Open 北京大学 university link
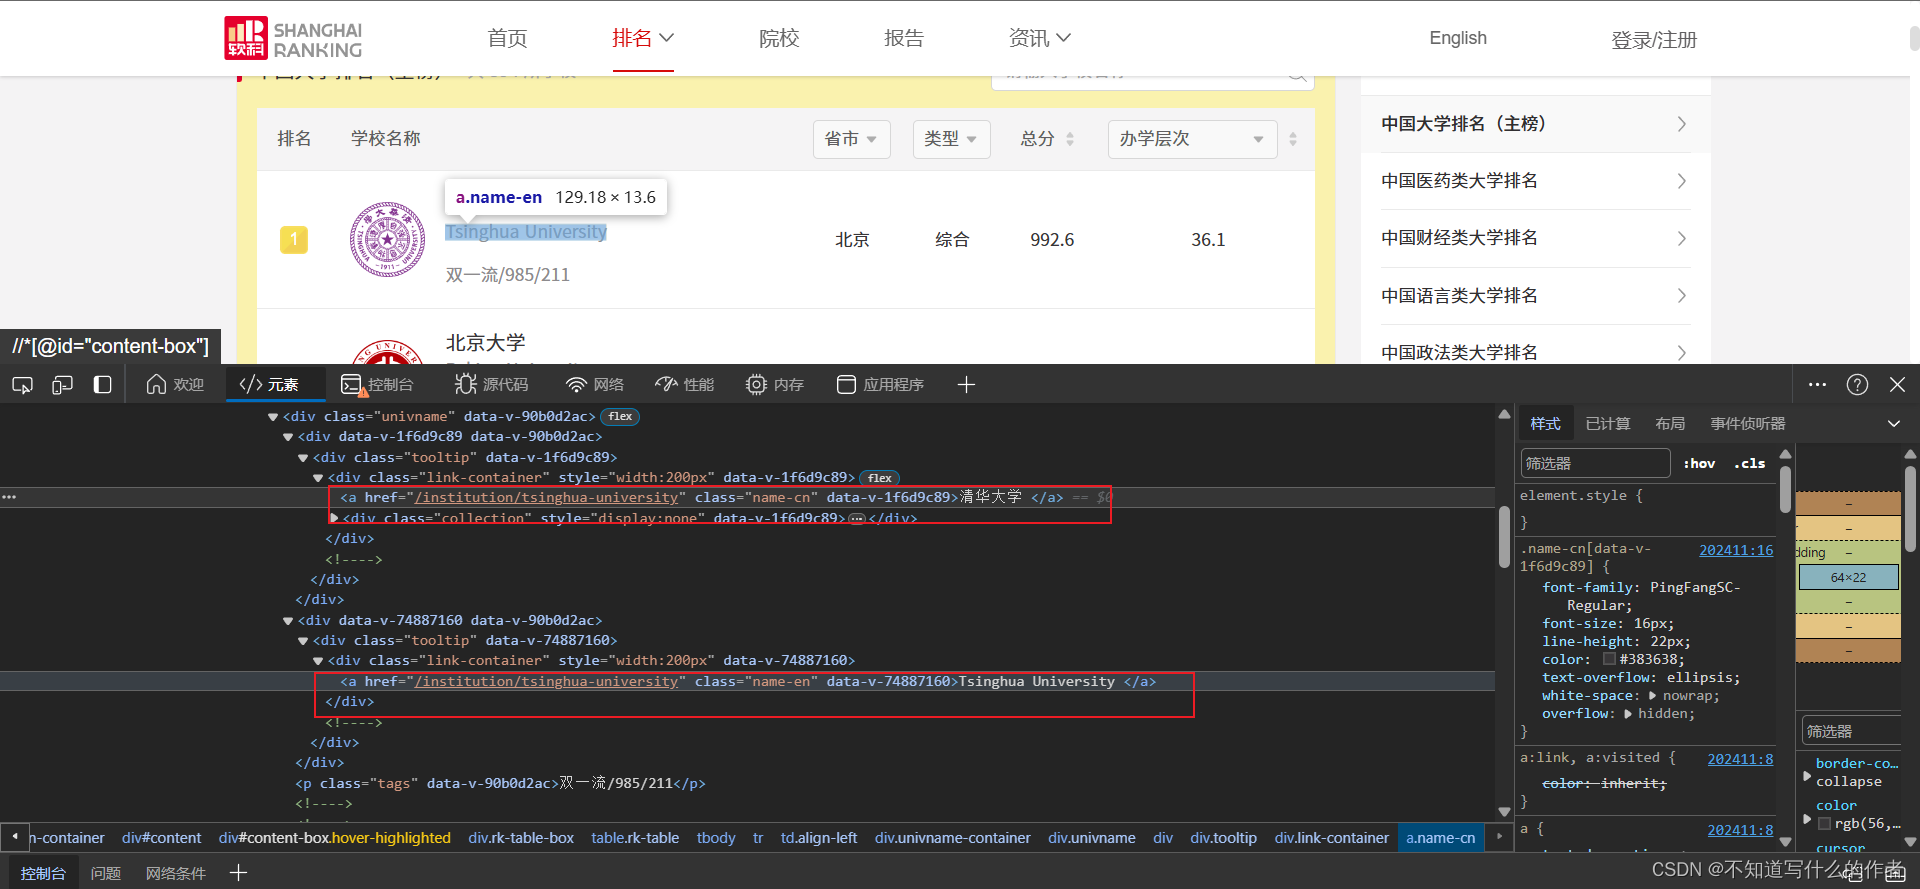The image size is (1920, 889). 485,343
